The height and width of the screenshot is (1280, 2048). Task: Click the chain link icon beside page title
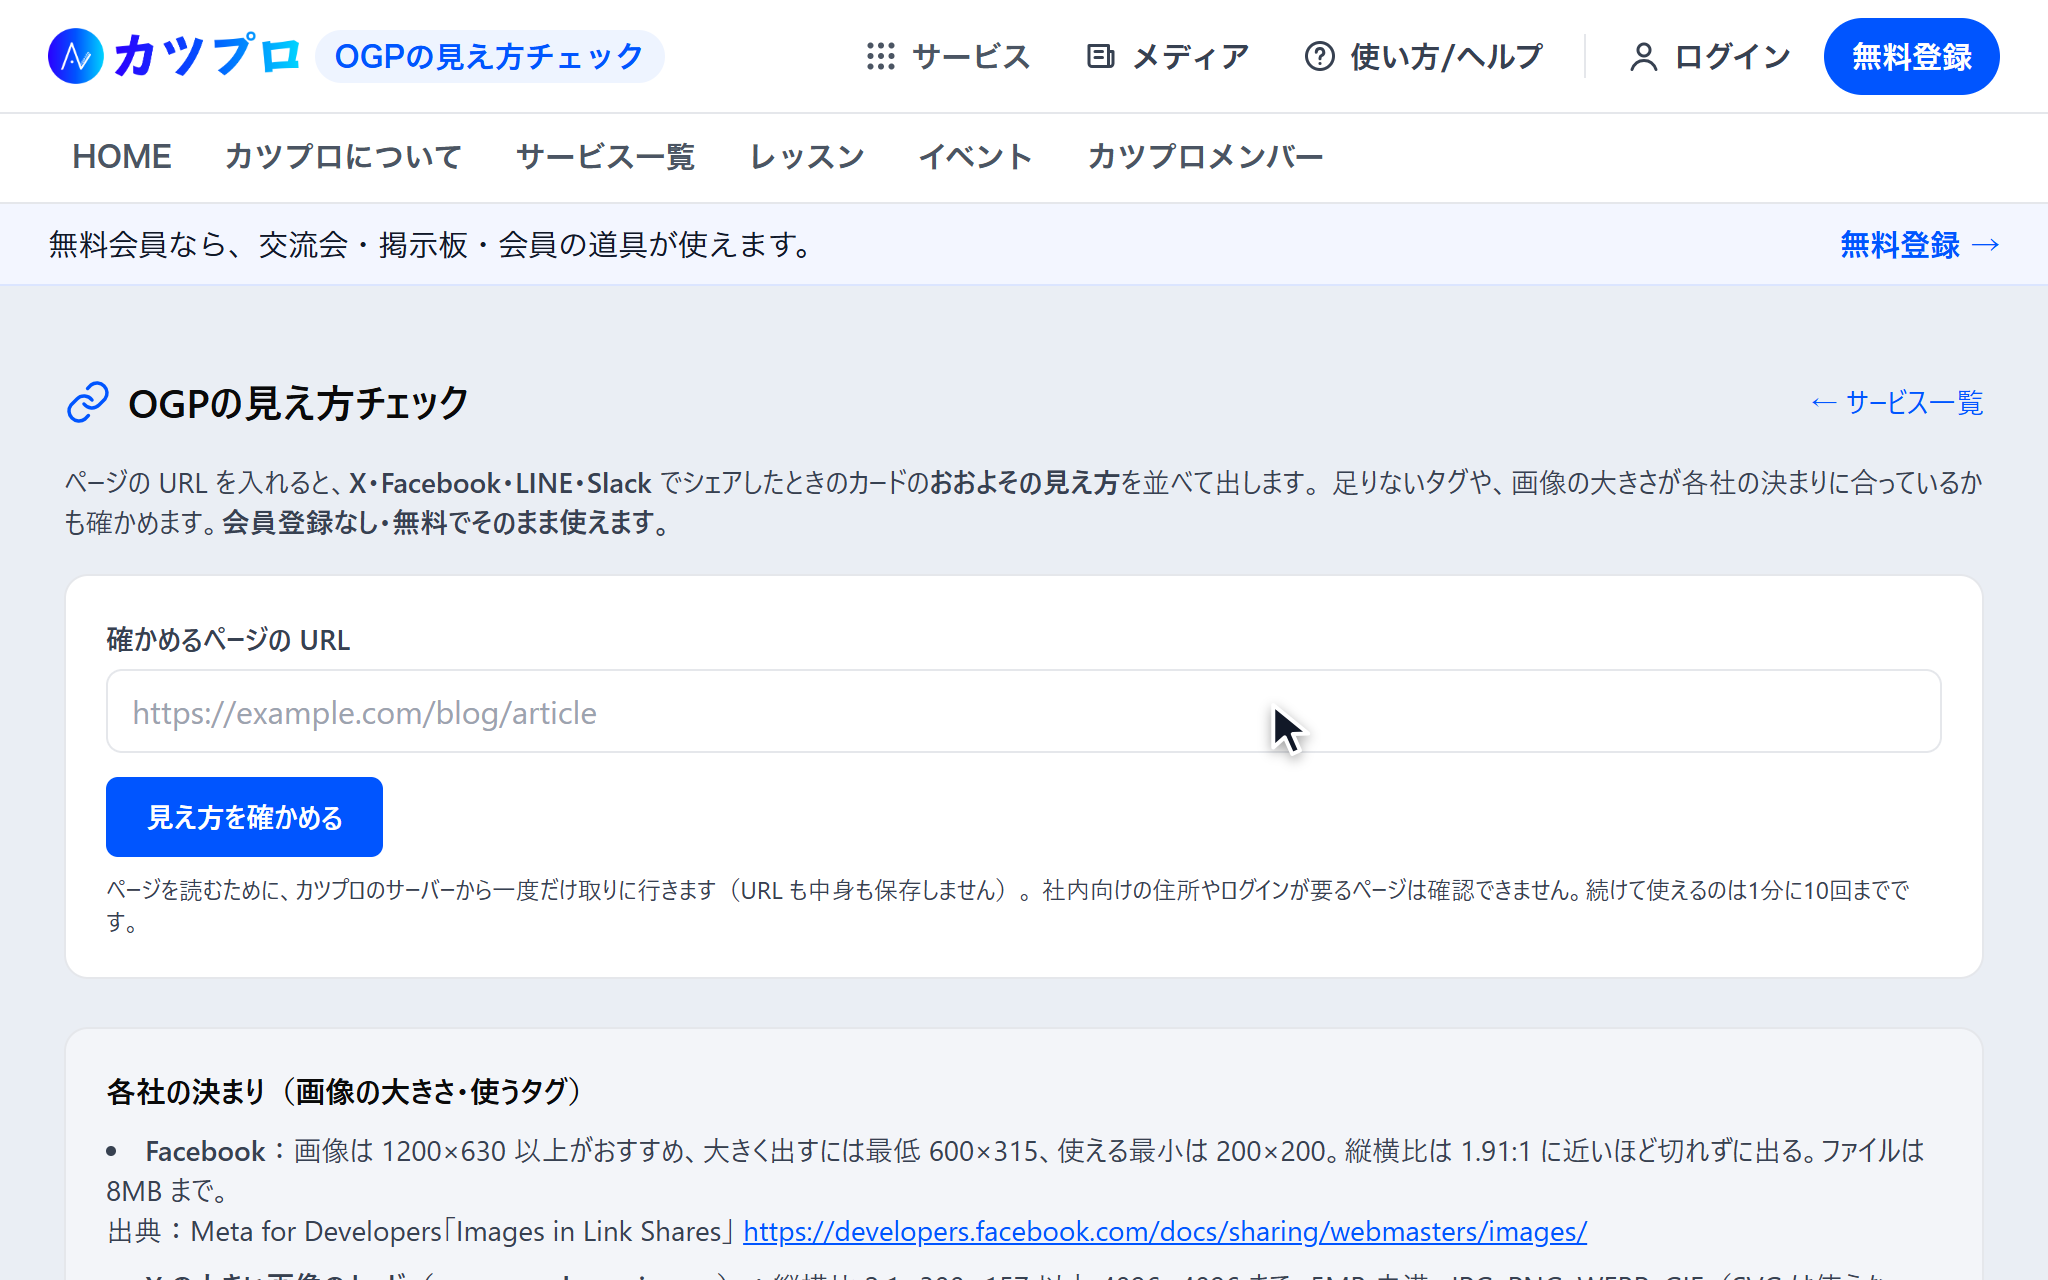pos(88,403)
